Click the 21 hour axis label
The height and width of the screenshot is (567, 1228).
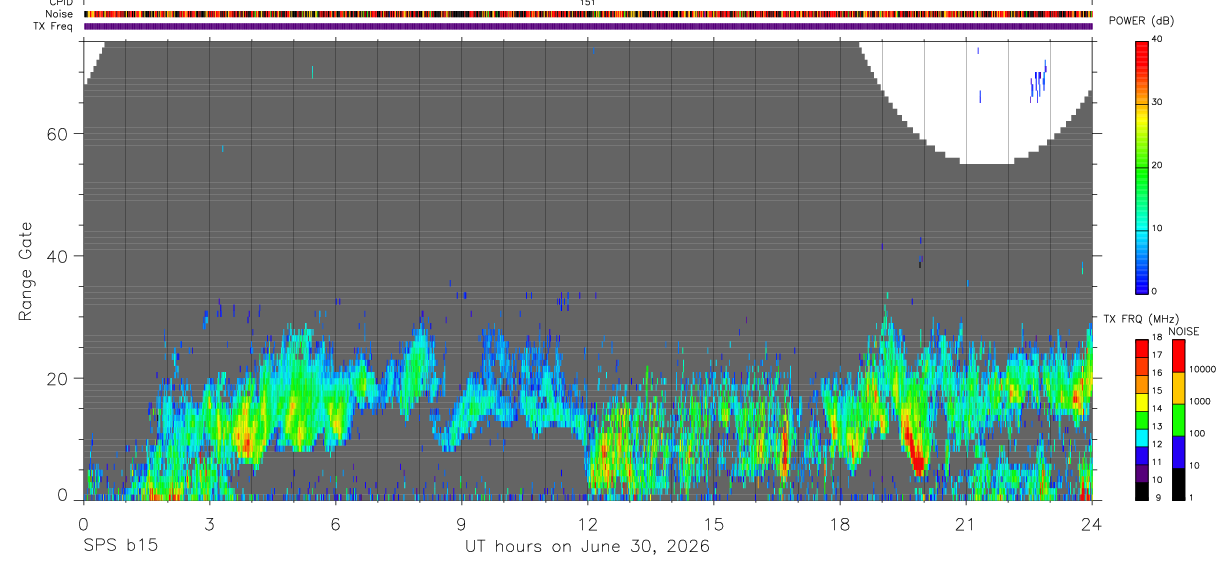(966, 524)
